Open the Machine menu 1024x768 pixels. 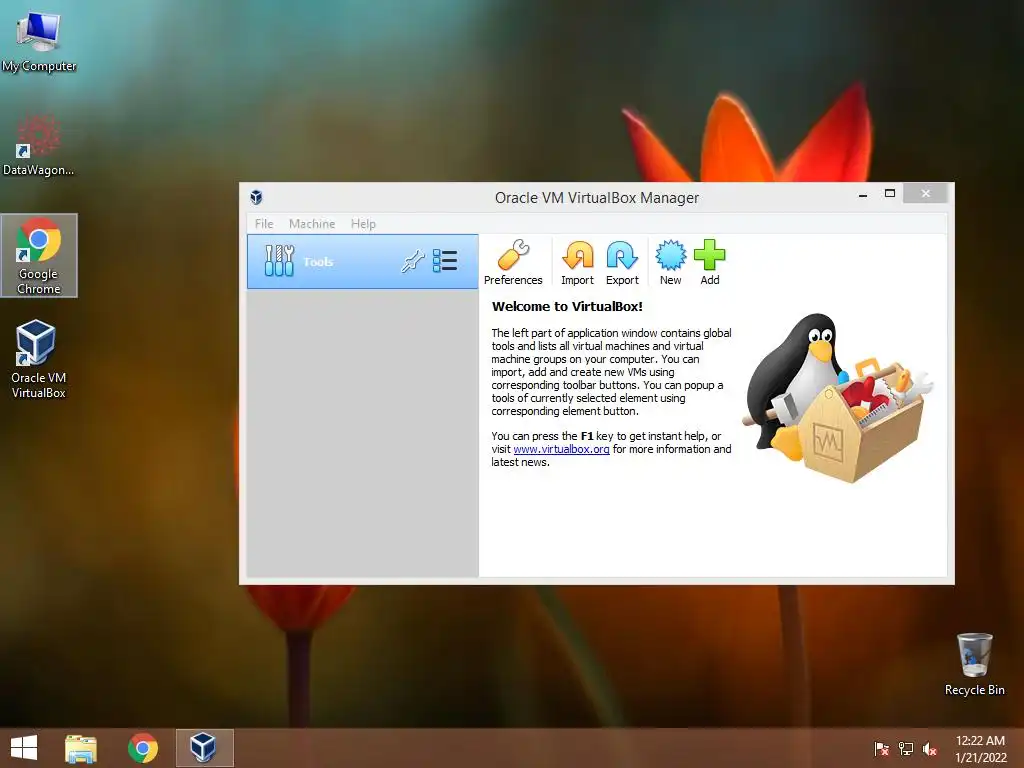point(312,223)
